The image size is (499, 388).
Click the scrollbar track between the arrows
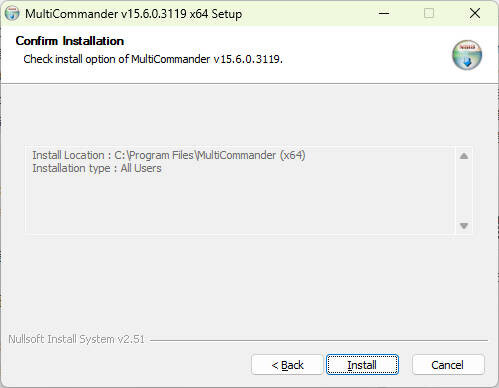[464, 191]
